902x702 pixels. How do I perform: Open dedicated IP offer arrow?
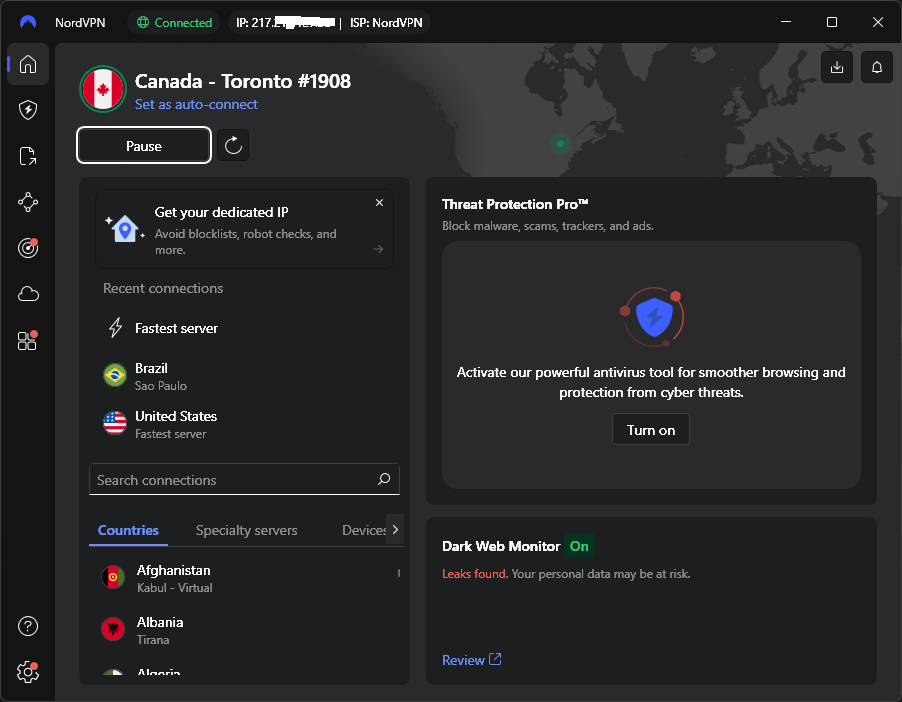point(378,249)
